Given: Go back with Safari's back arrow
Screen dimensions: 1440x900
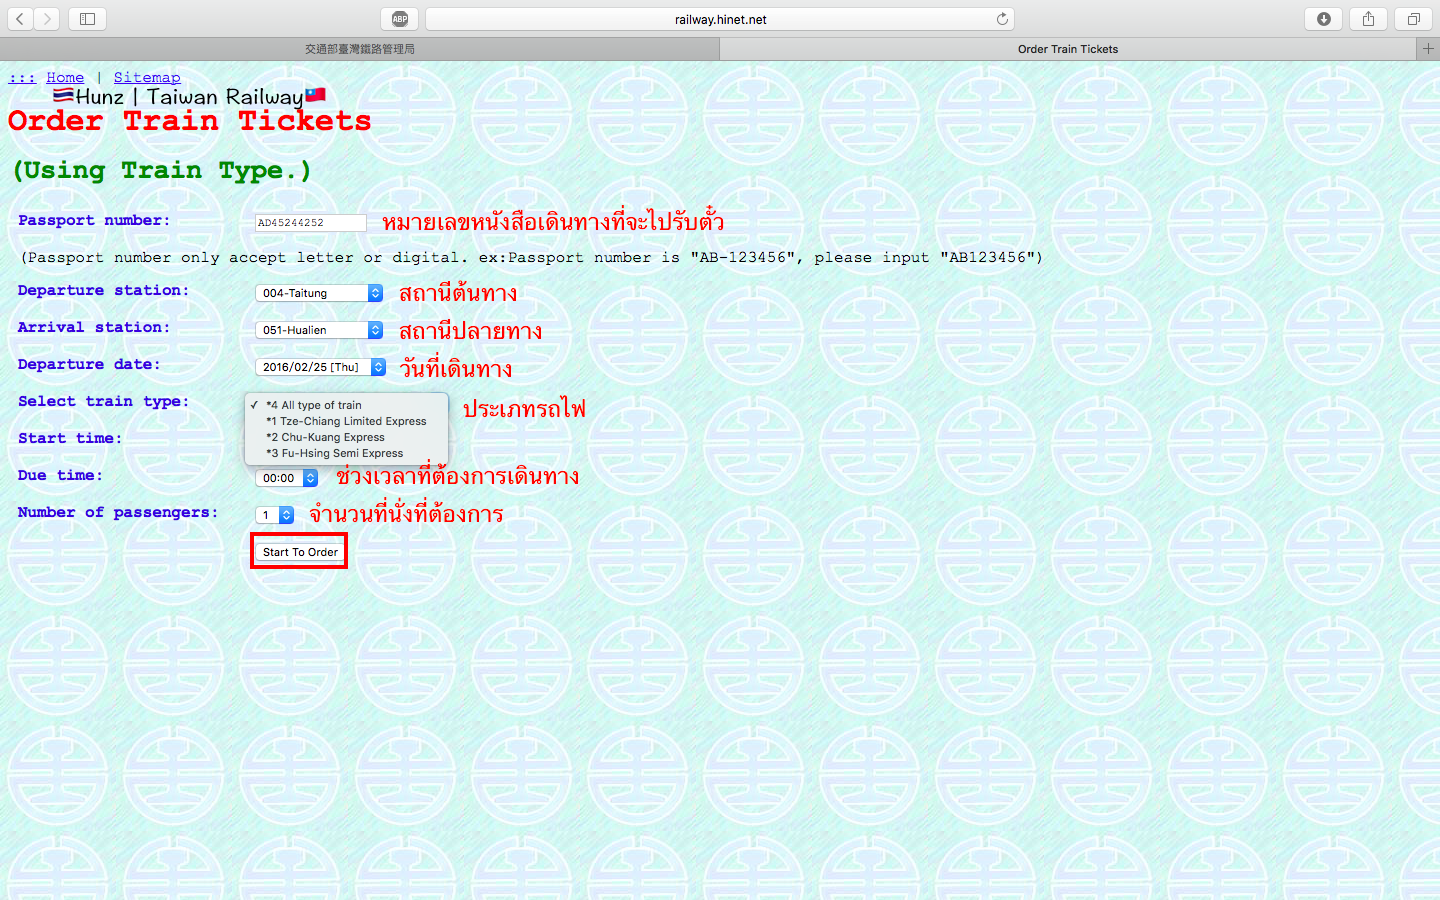Looking at the screenshot, I should (x=20, y=19).
